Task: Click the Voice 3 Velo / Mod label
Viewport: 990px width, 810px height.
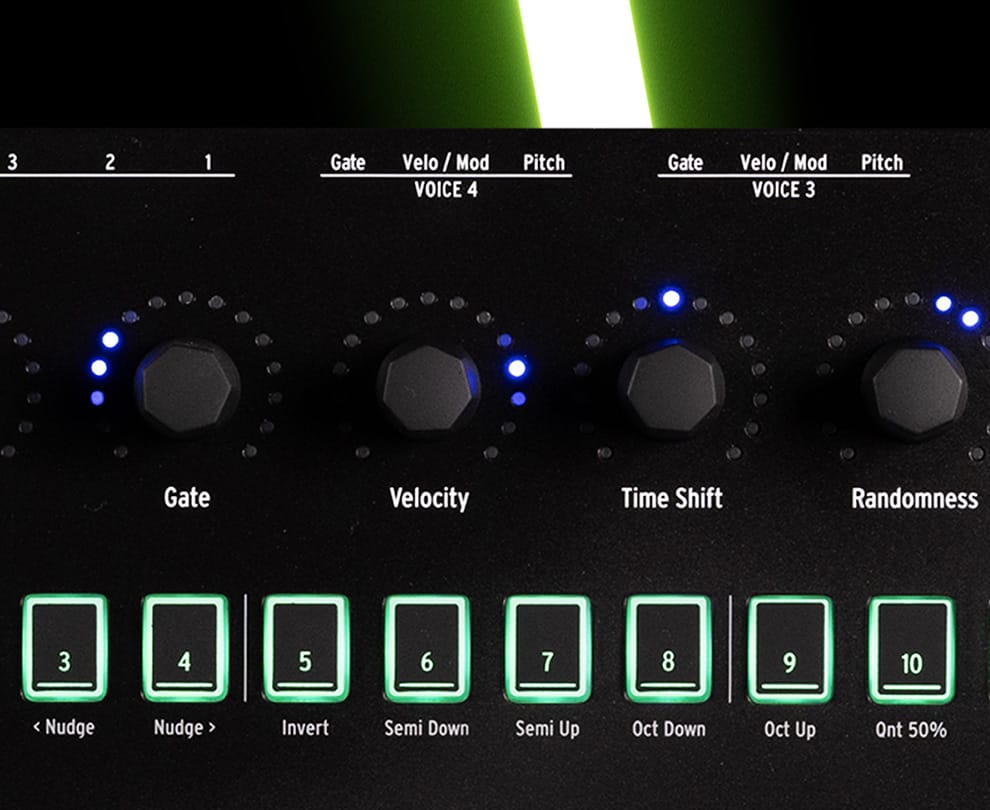Action: pos(783,162)
